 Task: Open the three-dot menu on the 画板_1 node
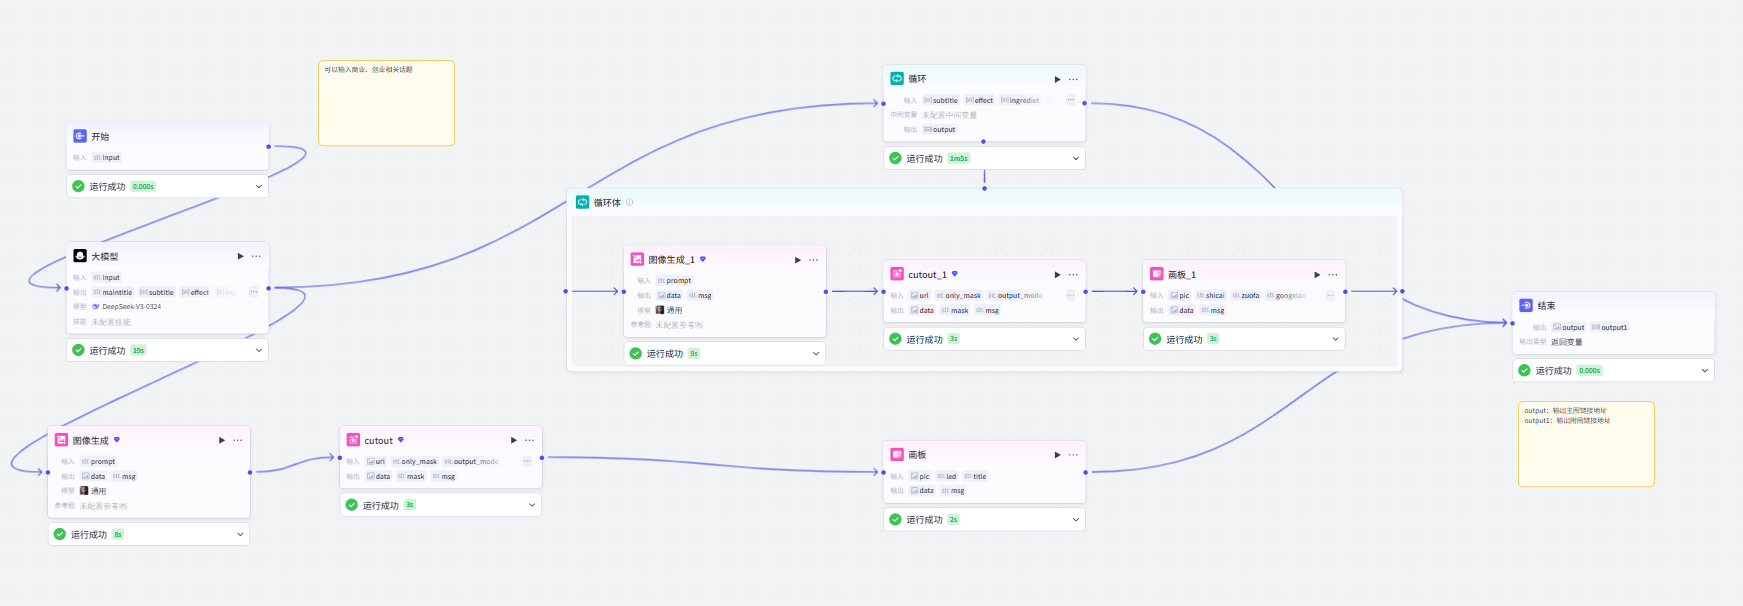(1333, 274)
